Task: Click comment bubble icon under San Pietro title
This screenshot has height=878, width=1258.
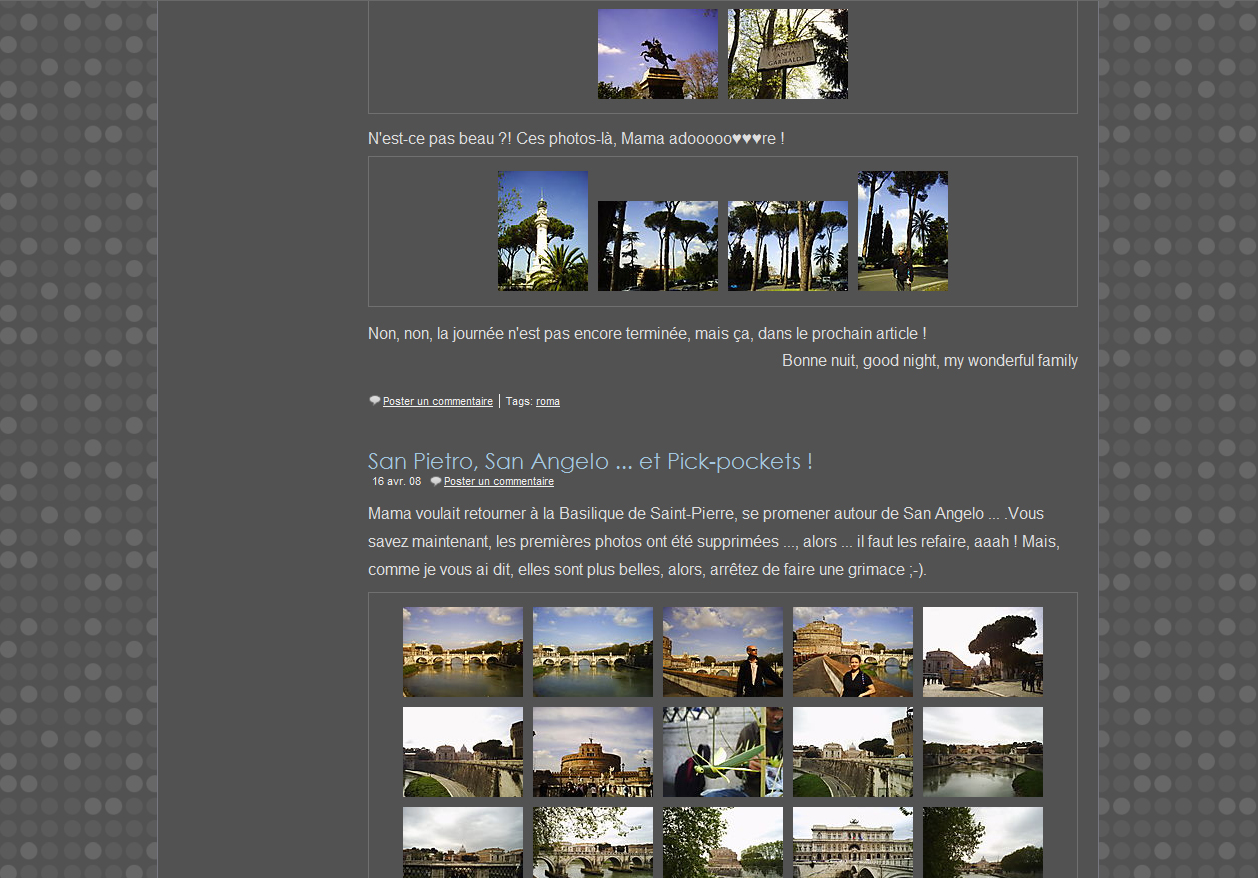Action: coord(436,481)
